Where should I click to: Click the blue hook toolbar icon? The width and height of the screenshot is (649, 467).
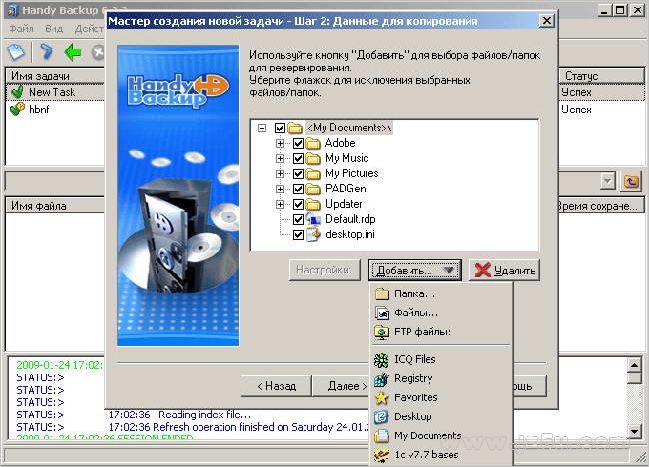46,52
